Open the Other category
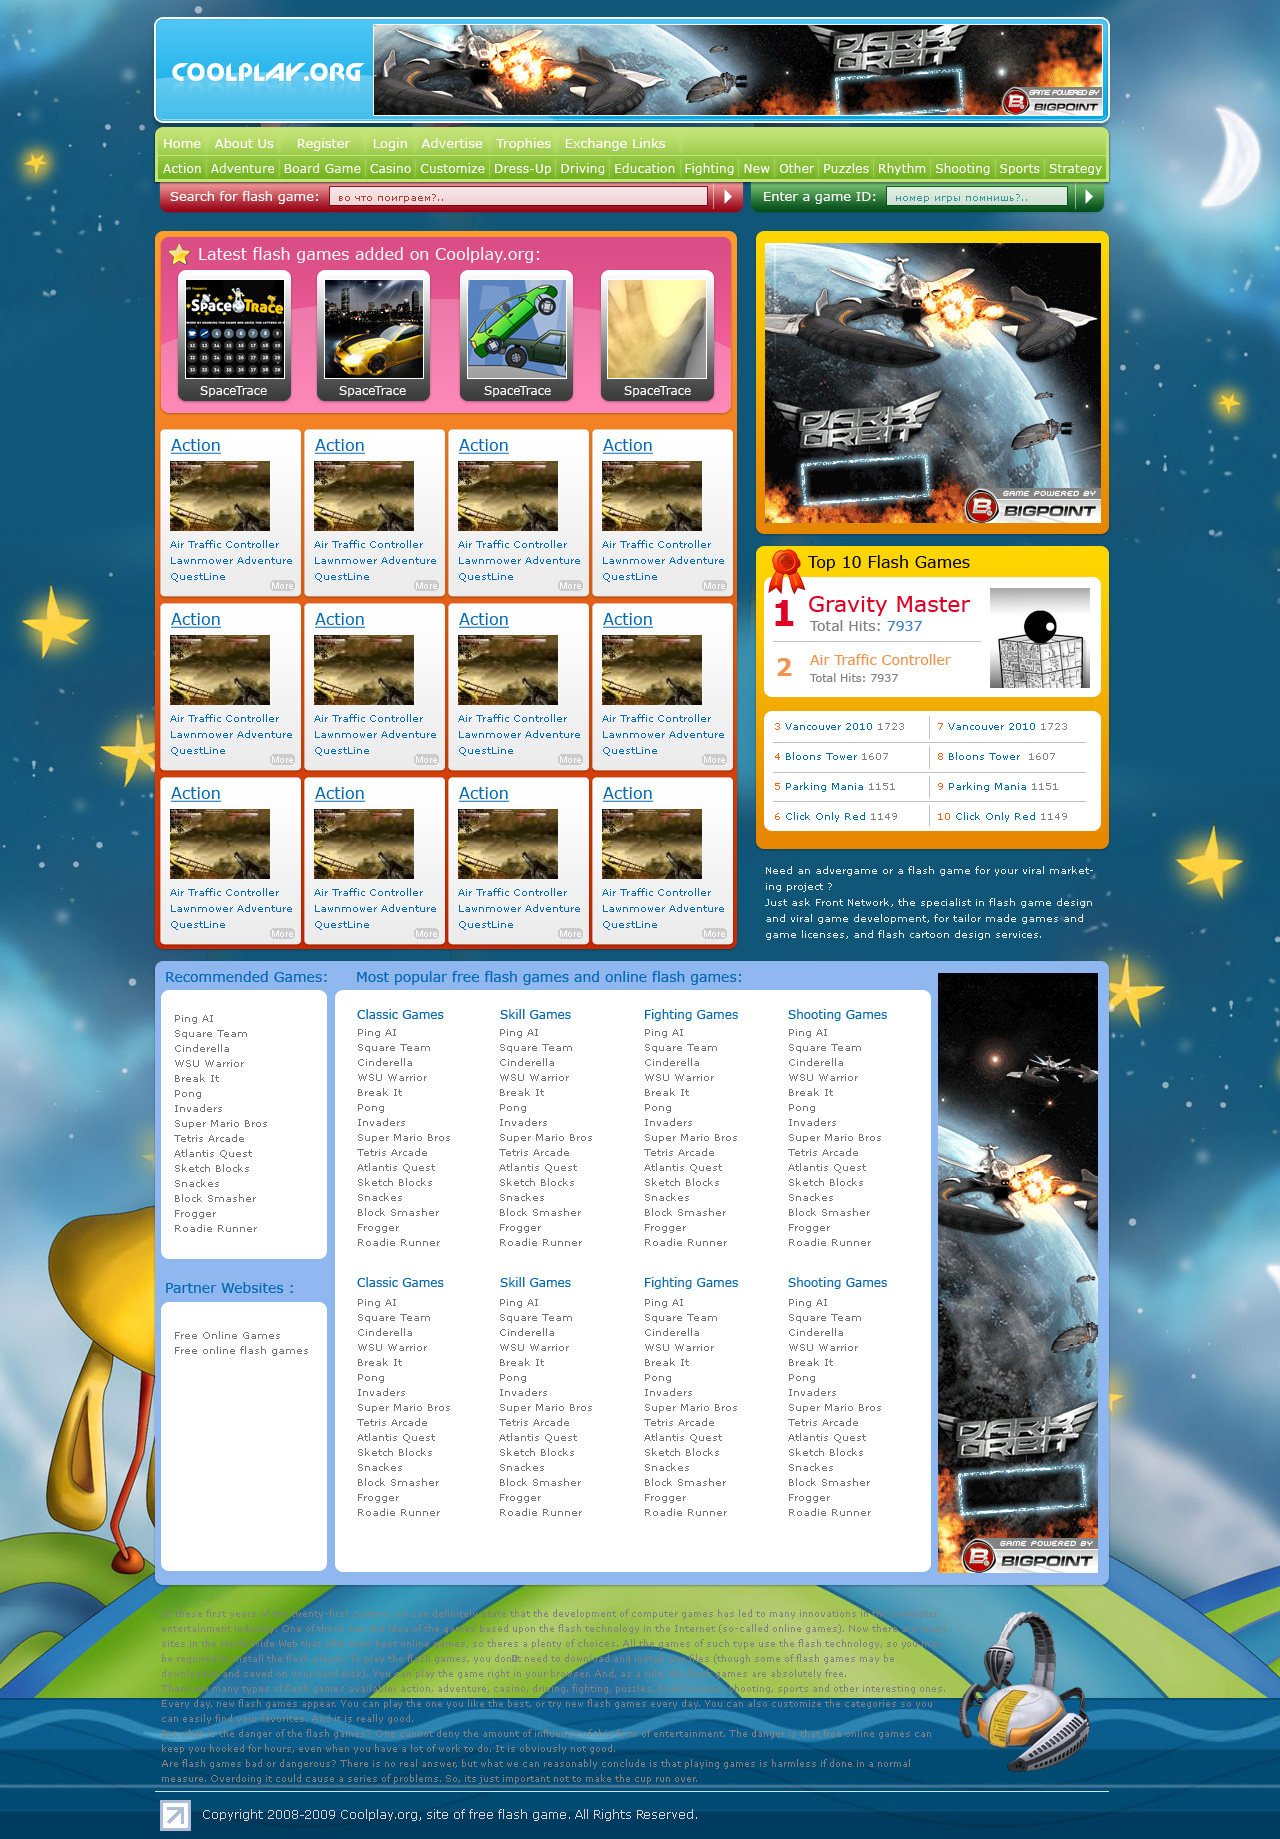Screen dimensions: 1280x1839 [796, 169]
